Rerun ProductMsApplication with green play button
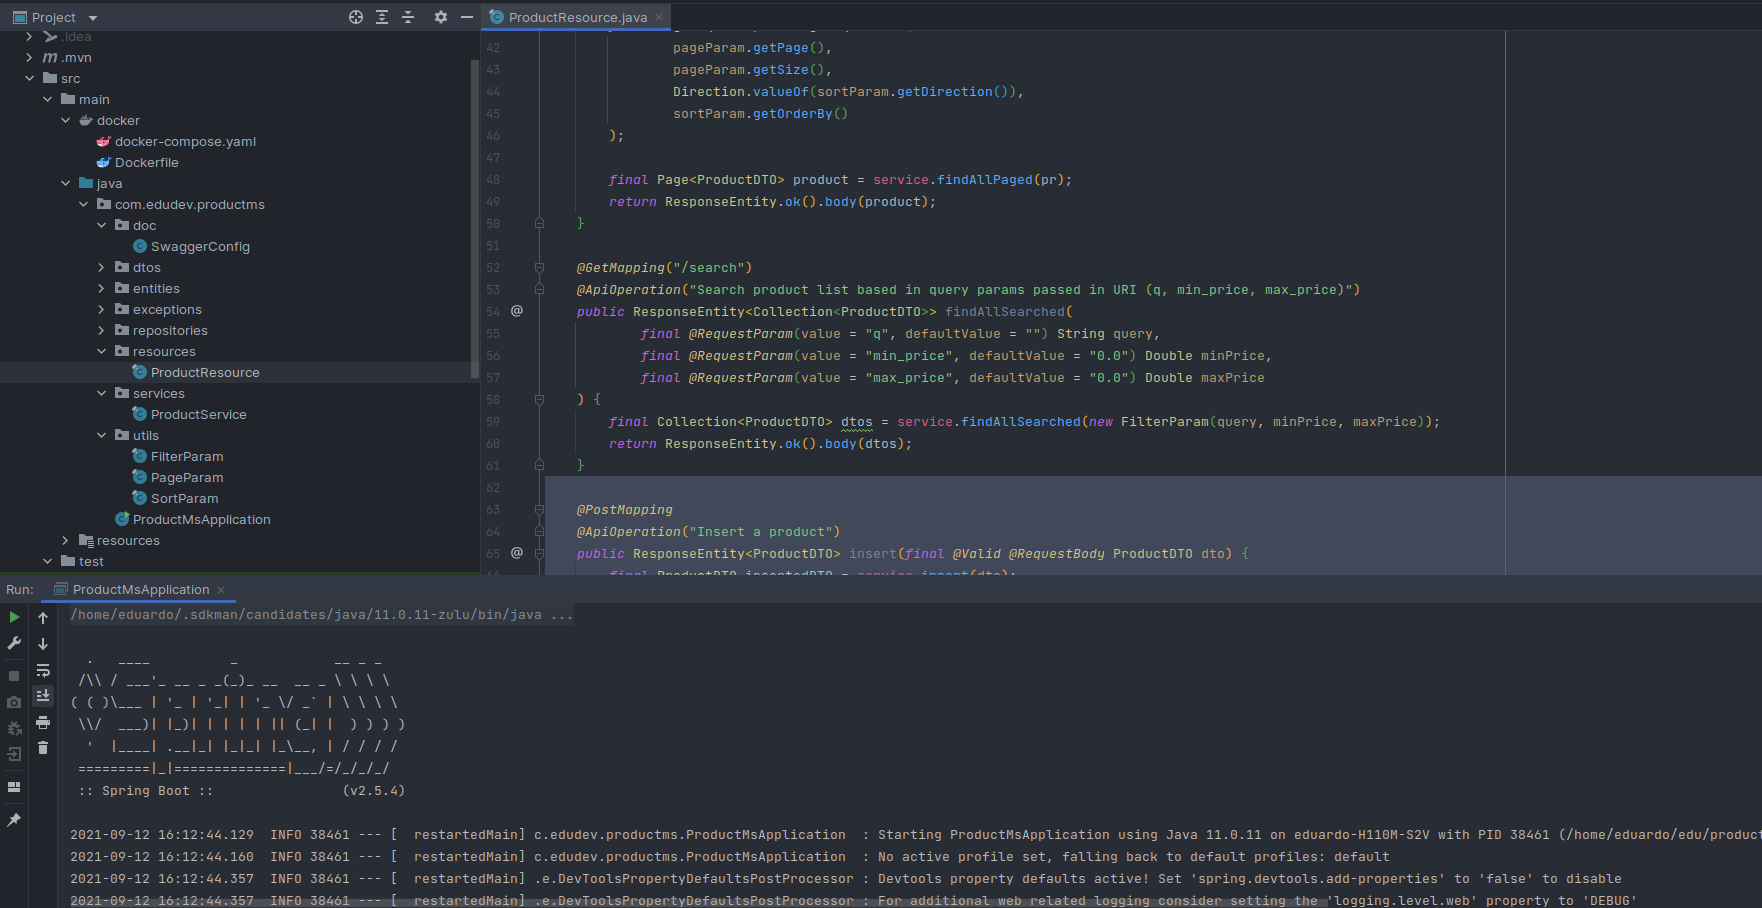 pyautogui.click(x=14, y=617)
